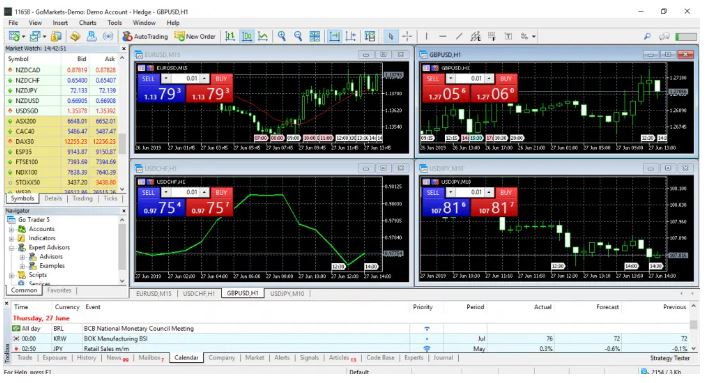Open the Charts menu
This screenshot has height=383, width=712.
(87, 22)
